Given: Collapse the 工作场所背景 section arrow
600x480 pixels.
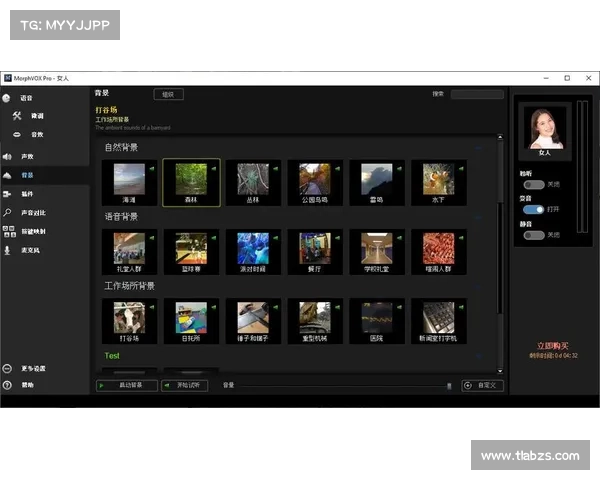Looking at the screenshot, I should point(478,286).
